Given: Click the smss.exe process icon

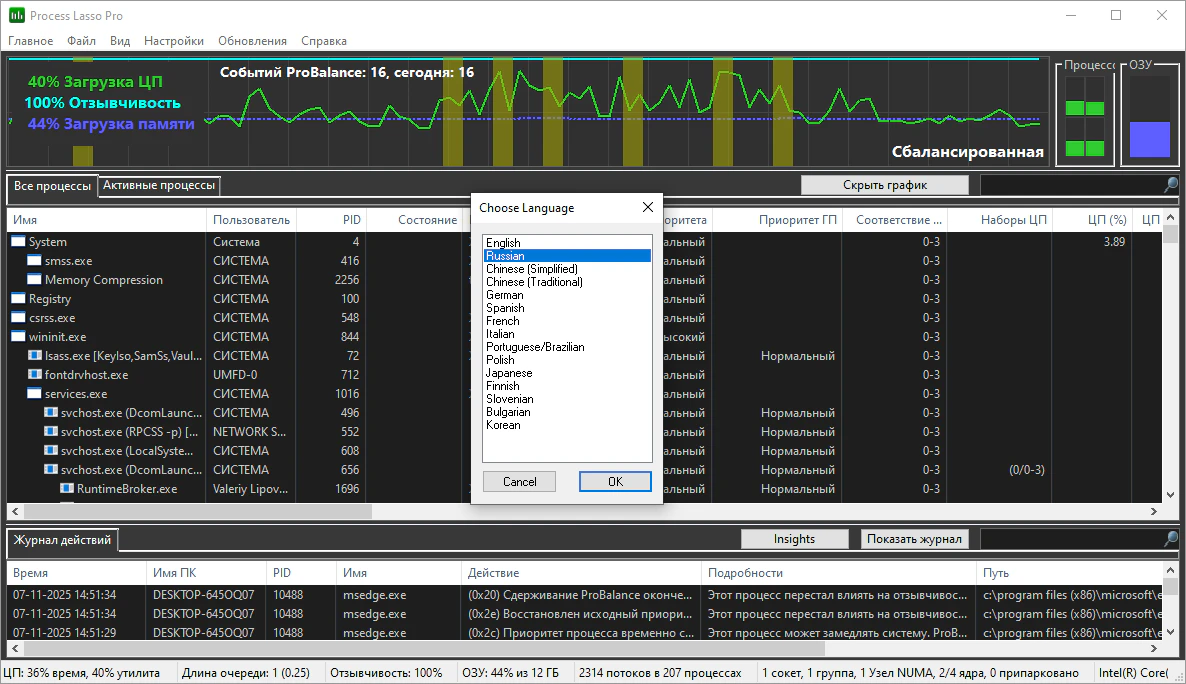Looking at the screenshot, I should 35,261.
